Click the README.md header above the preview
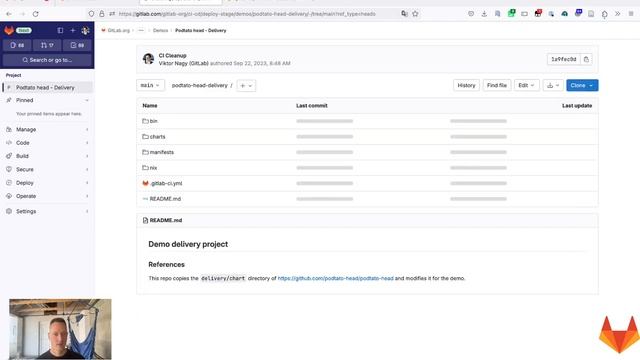 (166, 220)
